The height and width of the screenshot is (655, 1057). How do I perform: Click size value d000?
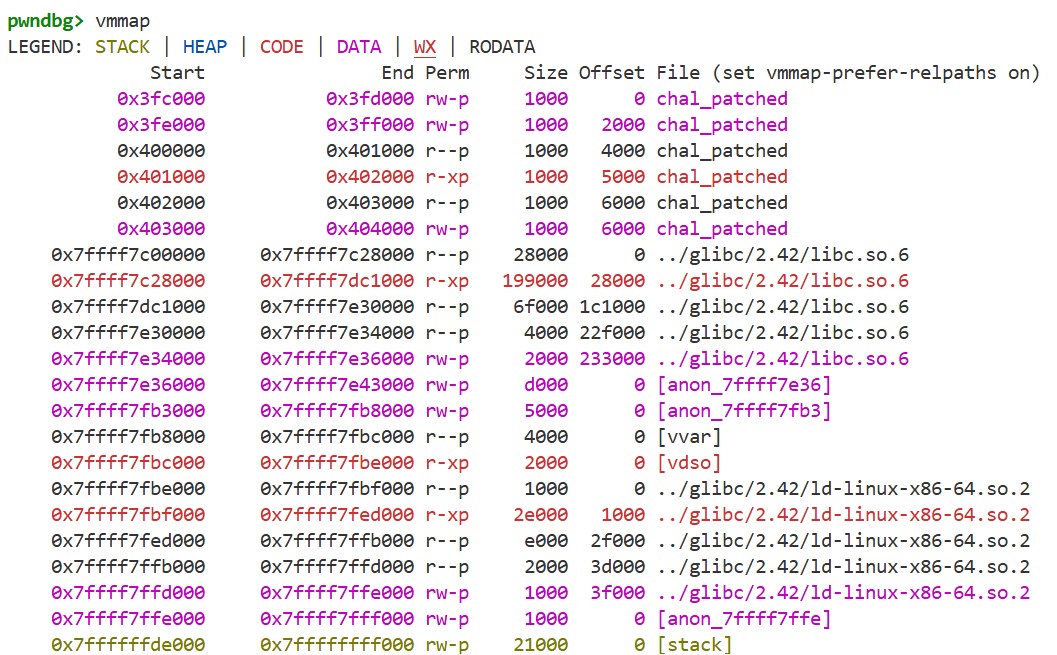[546, 385]
